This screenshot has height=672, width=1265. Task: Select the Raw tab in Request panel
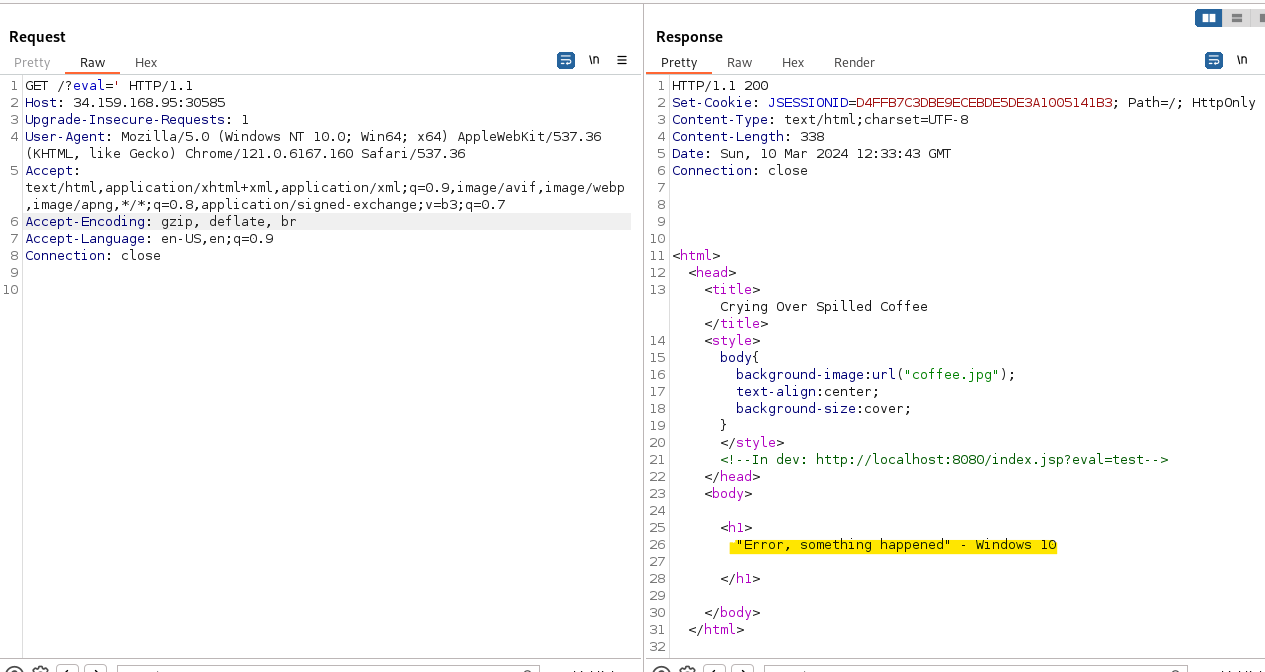[x=93, y=63]
